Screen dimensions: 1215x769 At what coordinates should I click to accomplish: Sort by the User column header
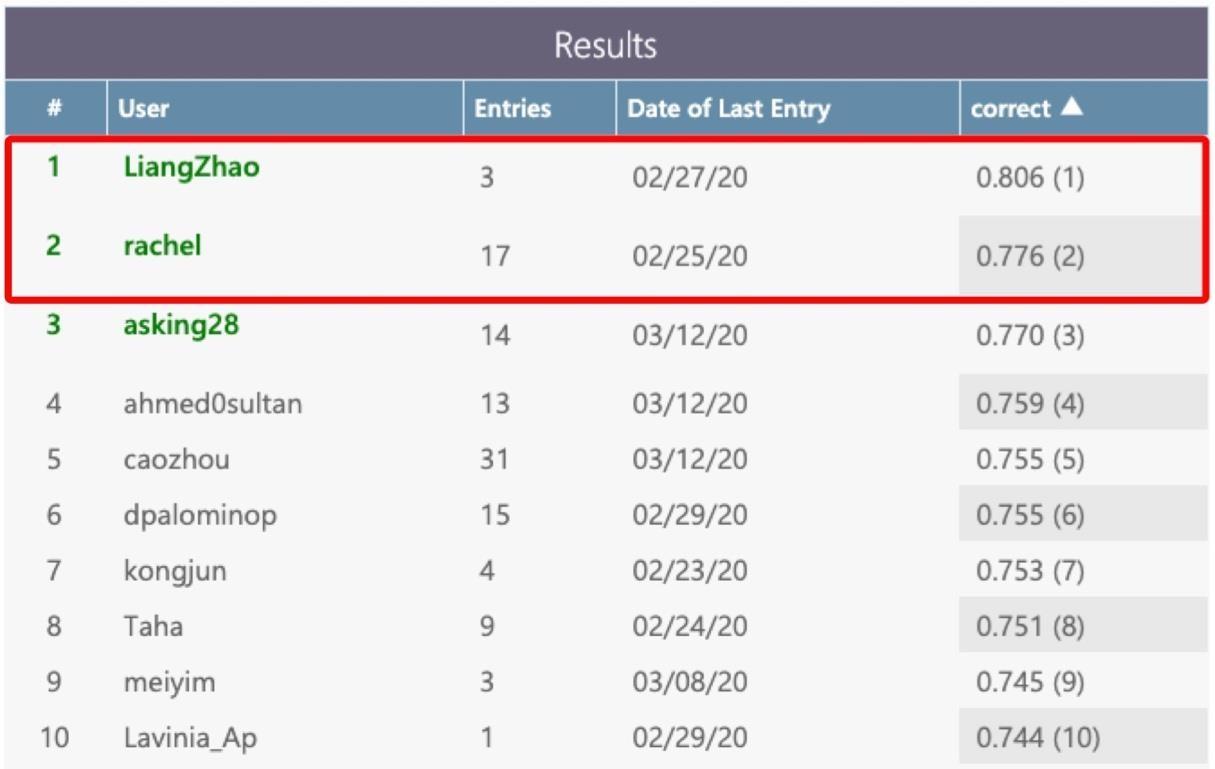tap(144, 108)
